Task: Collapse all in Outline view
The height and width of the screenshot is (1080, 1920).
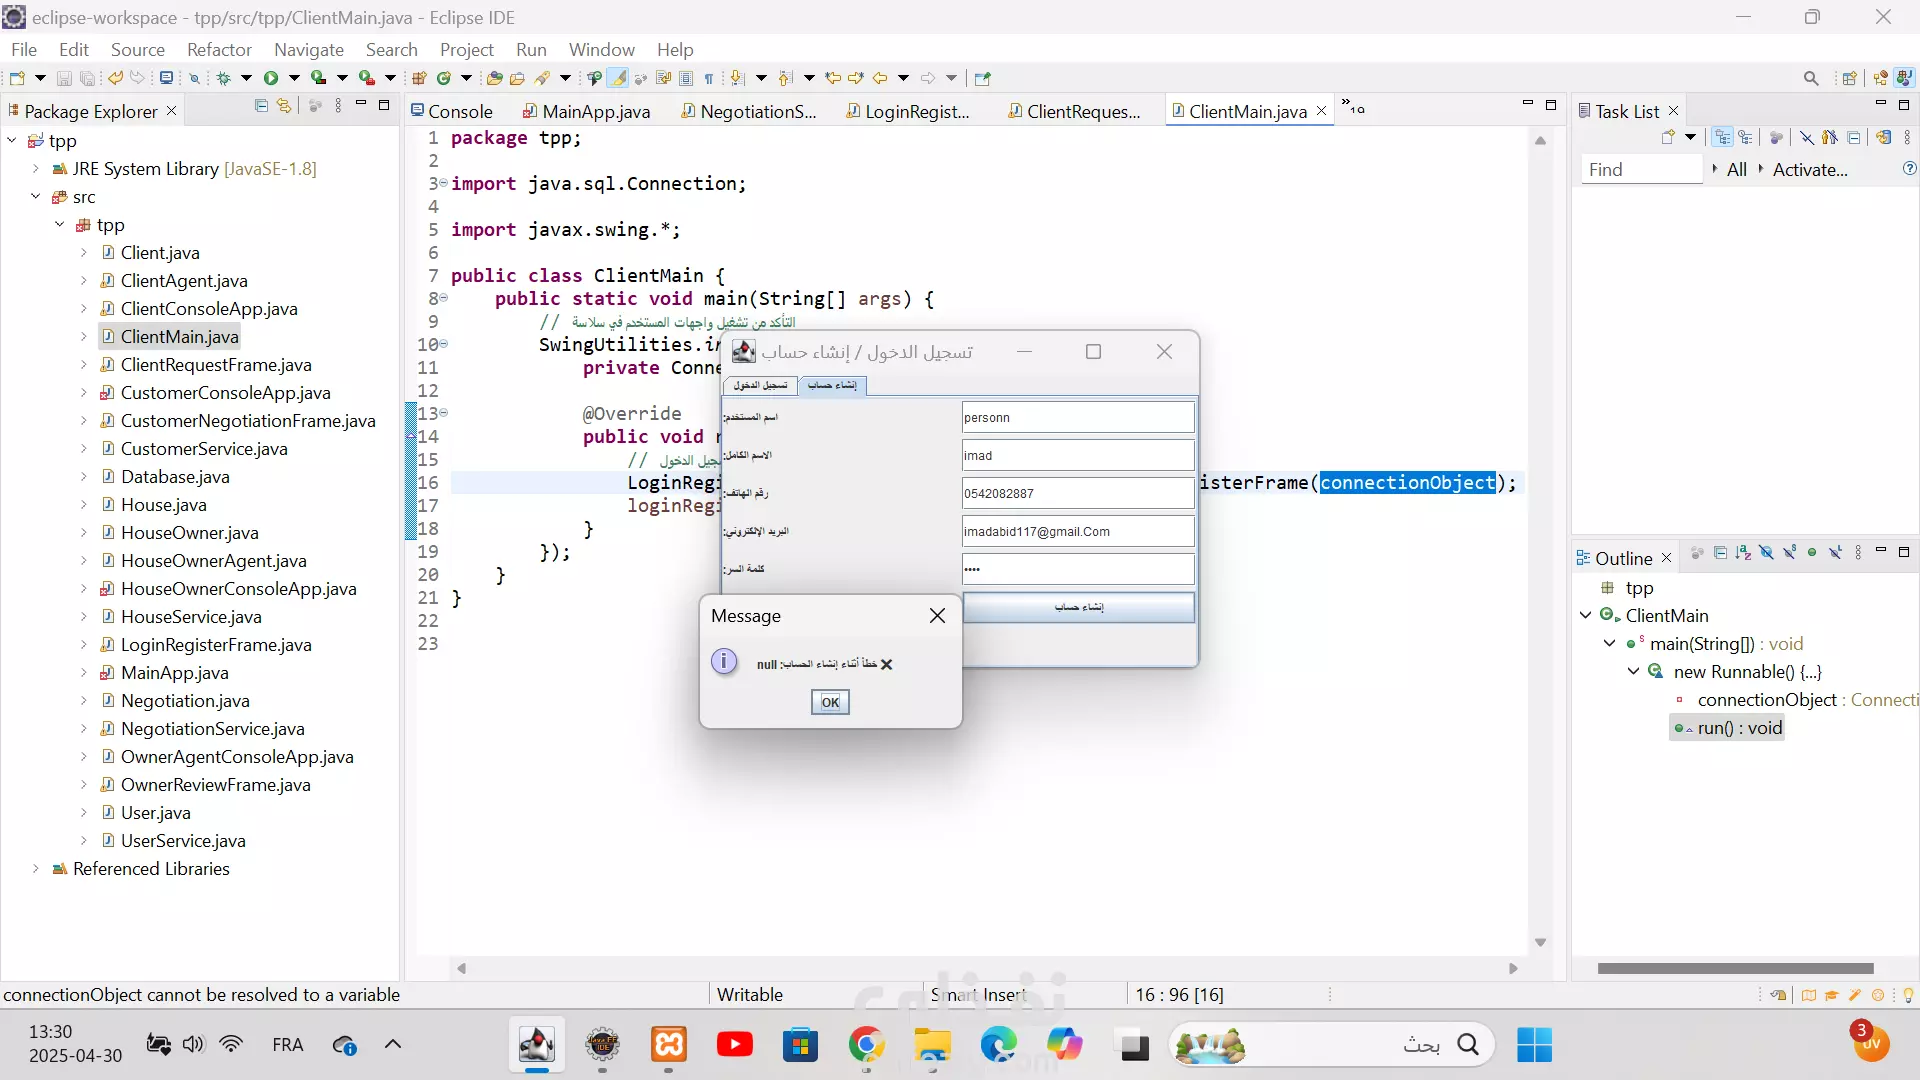Action: pyautogui.click(x=1720, y=553)
